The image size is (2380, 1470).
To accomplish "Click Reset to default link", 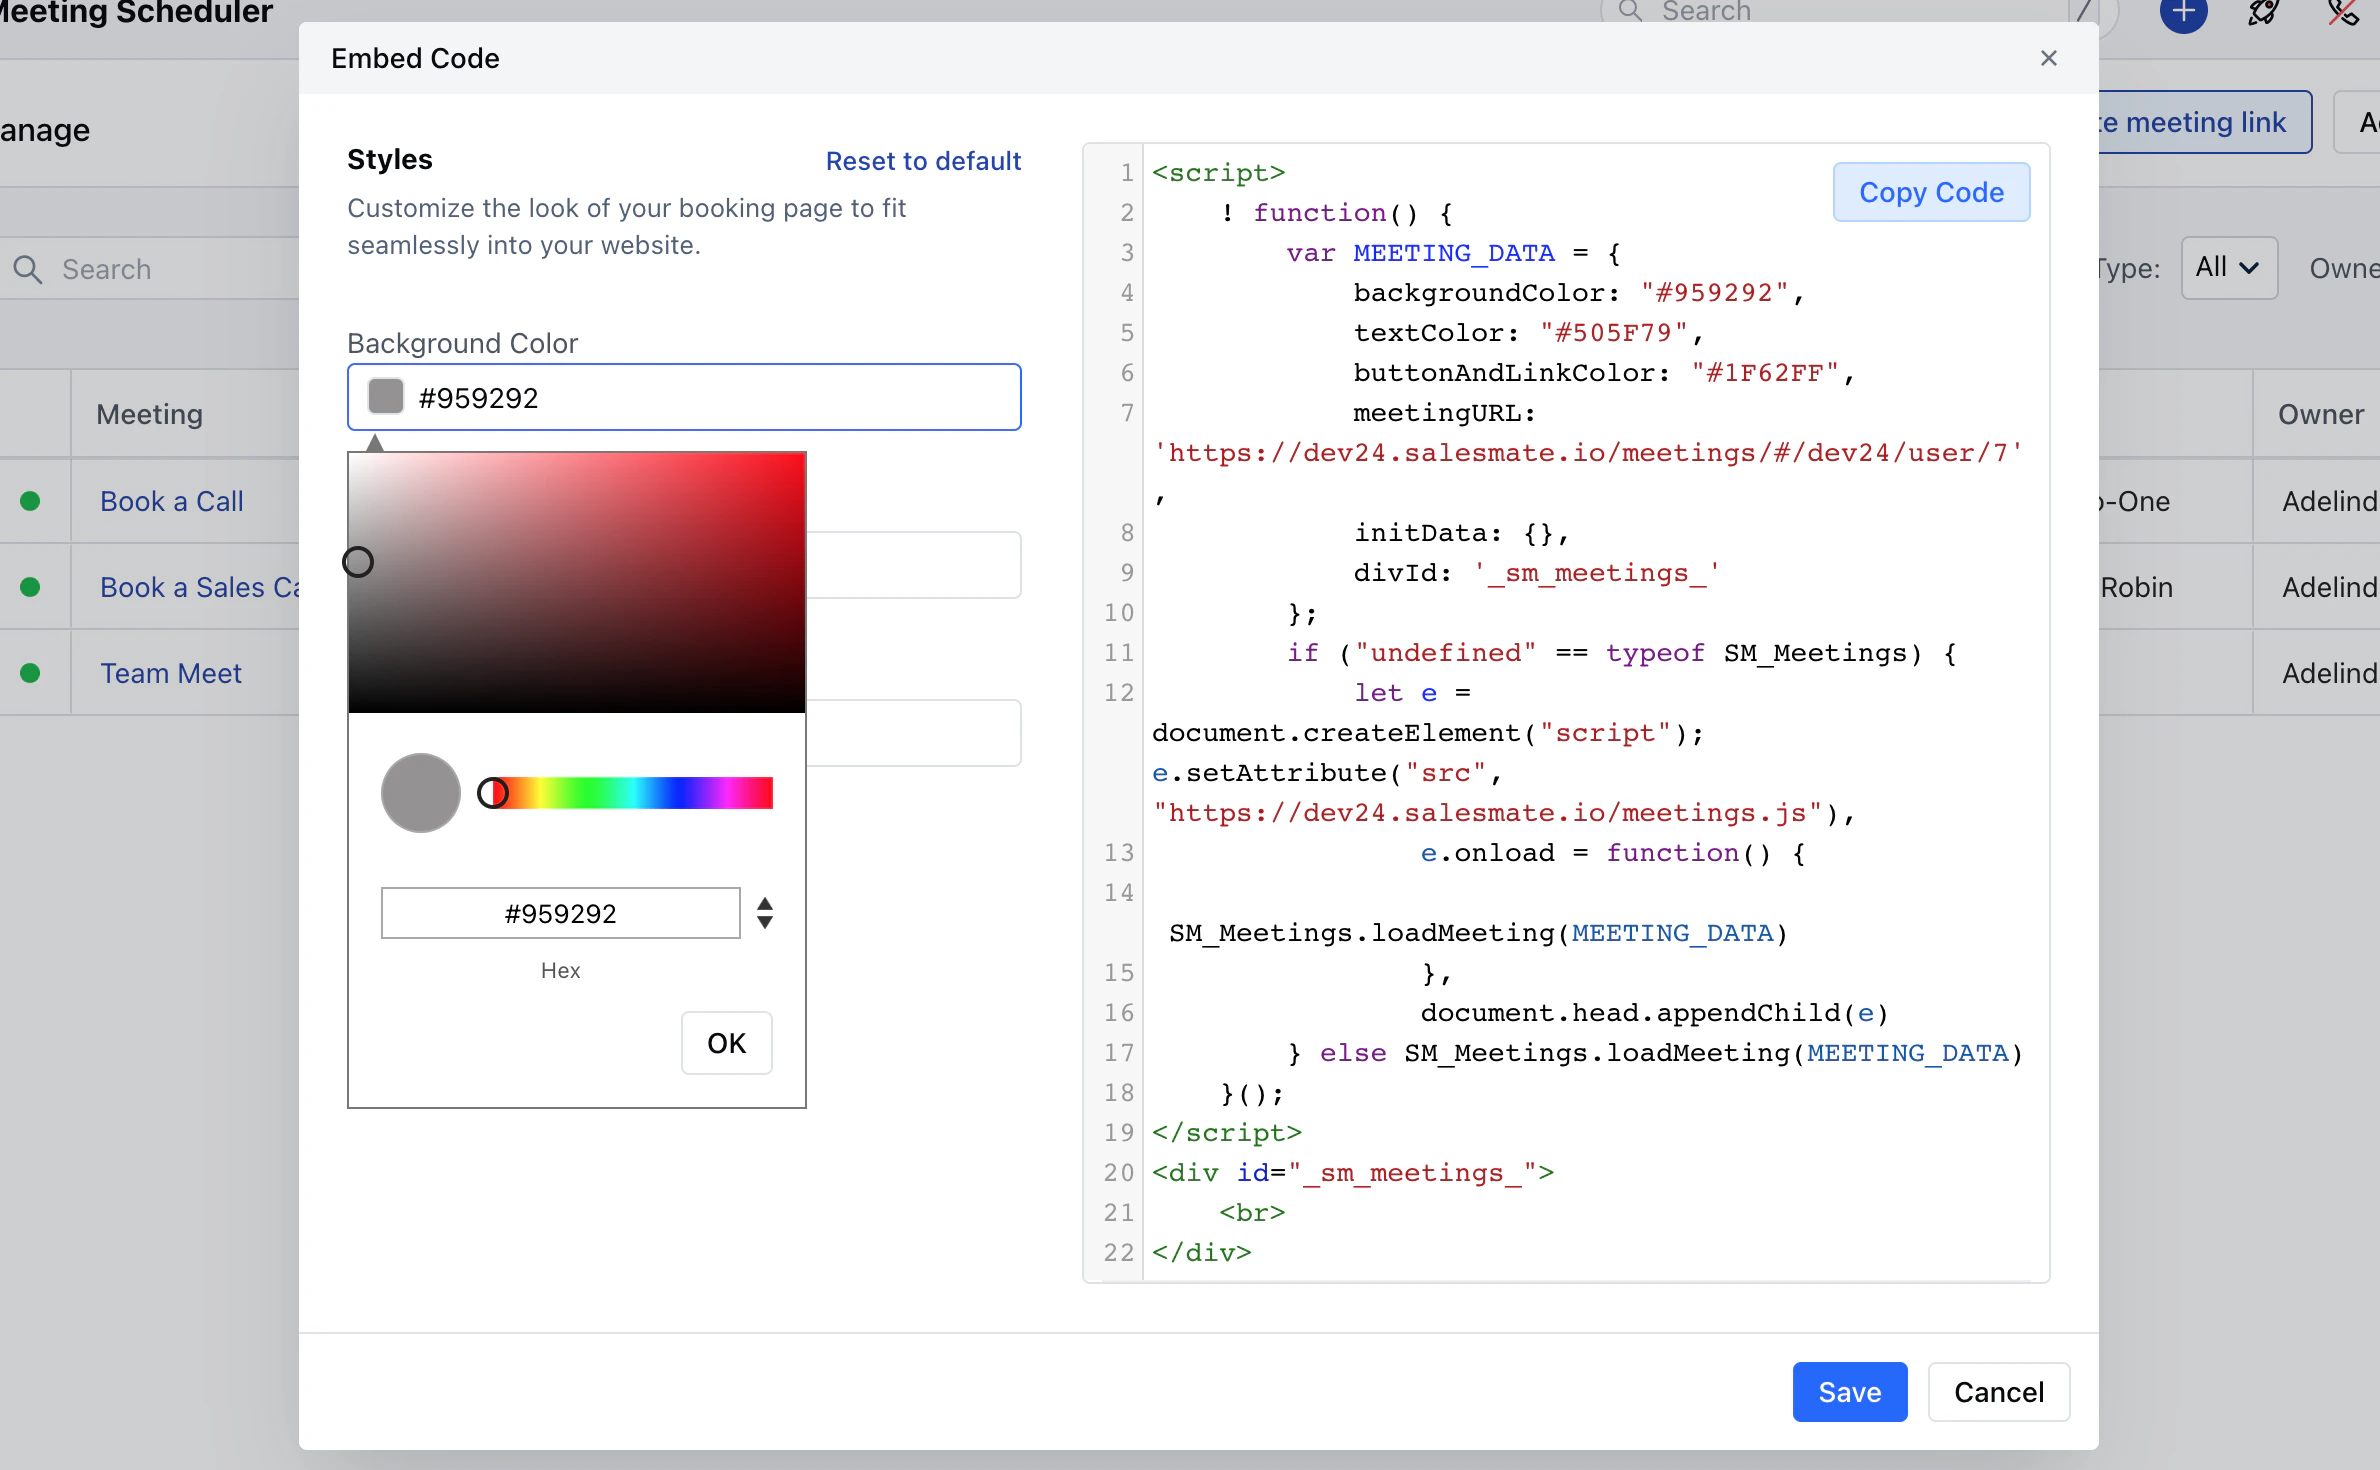I will pyautogui.click(x=923, y=161).
